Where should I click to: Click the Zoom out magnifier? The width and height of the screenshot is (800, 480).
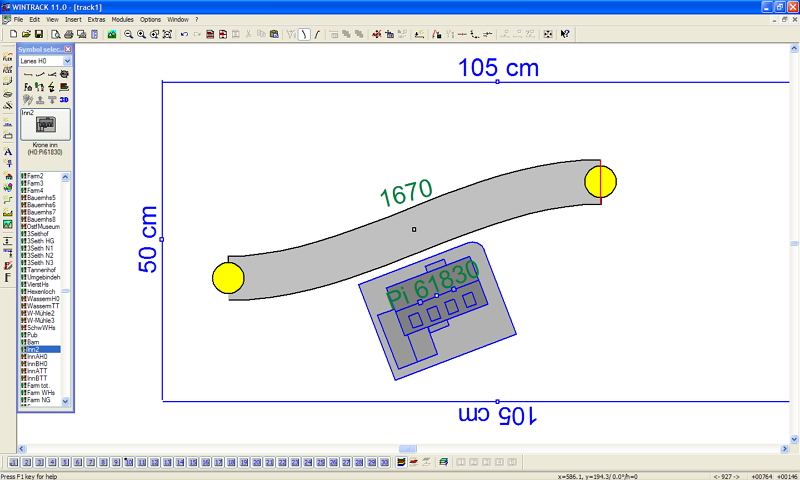pos(129,34)
